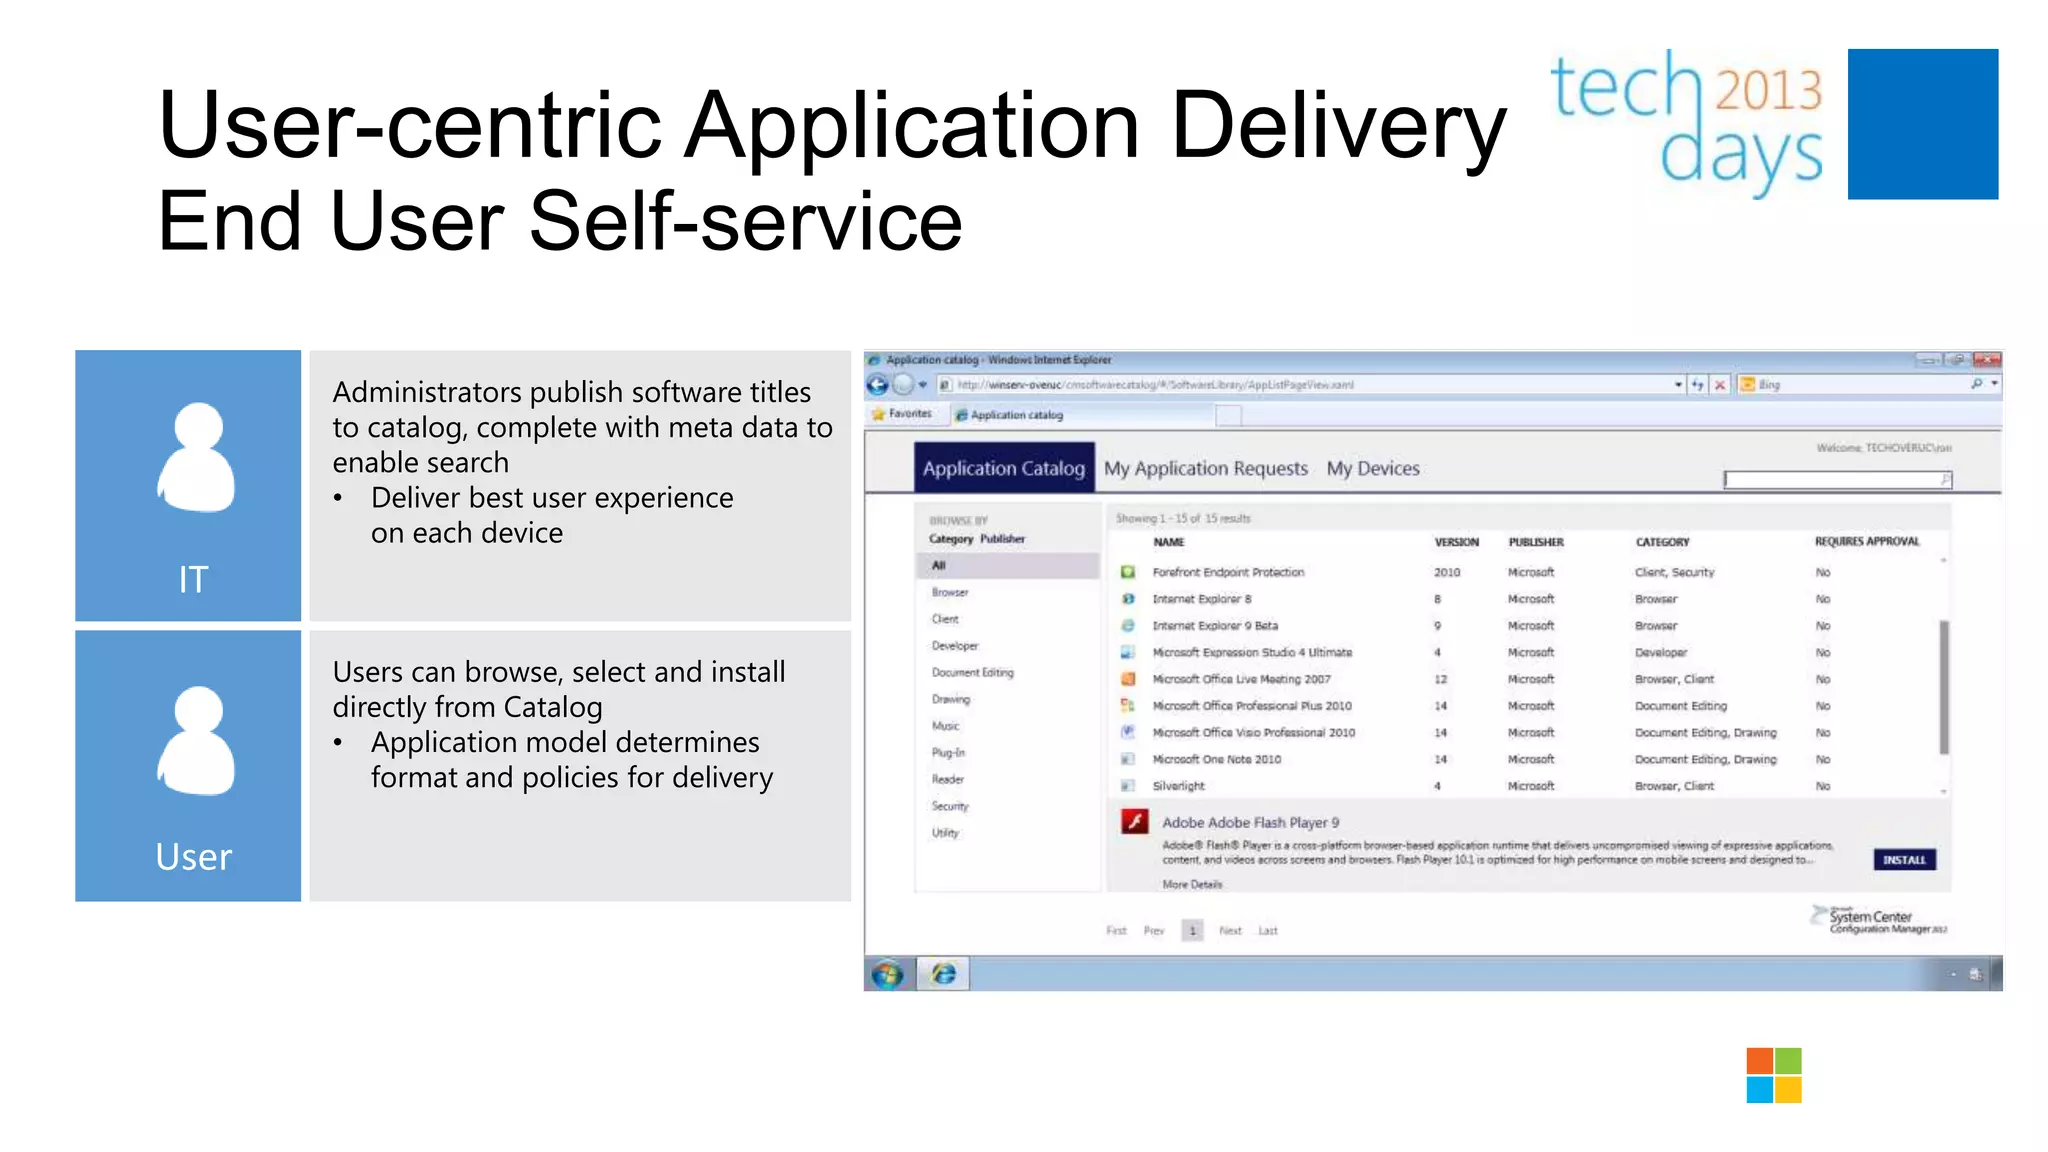The image size is (2048, 1152).
Task: Select the Reader category filter
Action: (x=948, y=779)
